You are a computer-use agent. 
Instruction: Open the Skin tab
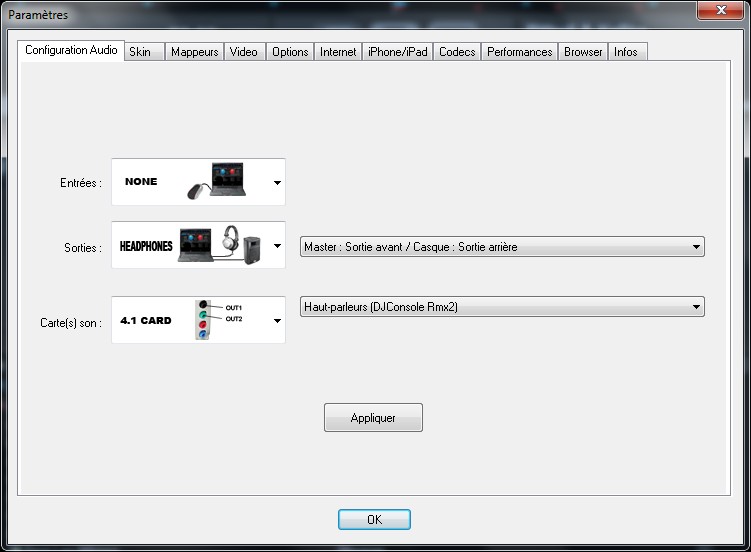pyautogui.click(x=144, y=52)
